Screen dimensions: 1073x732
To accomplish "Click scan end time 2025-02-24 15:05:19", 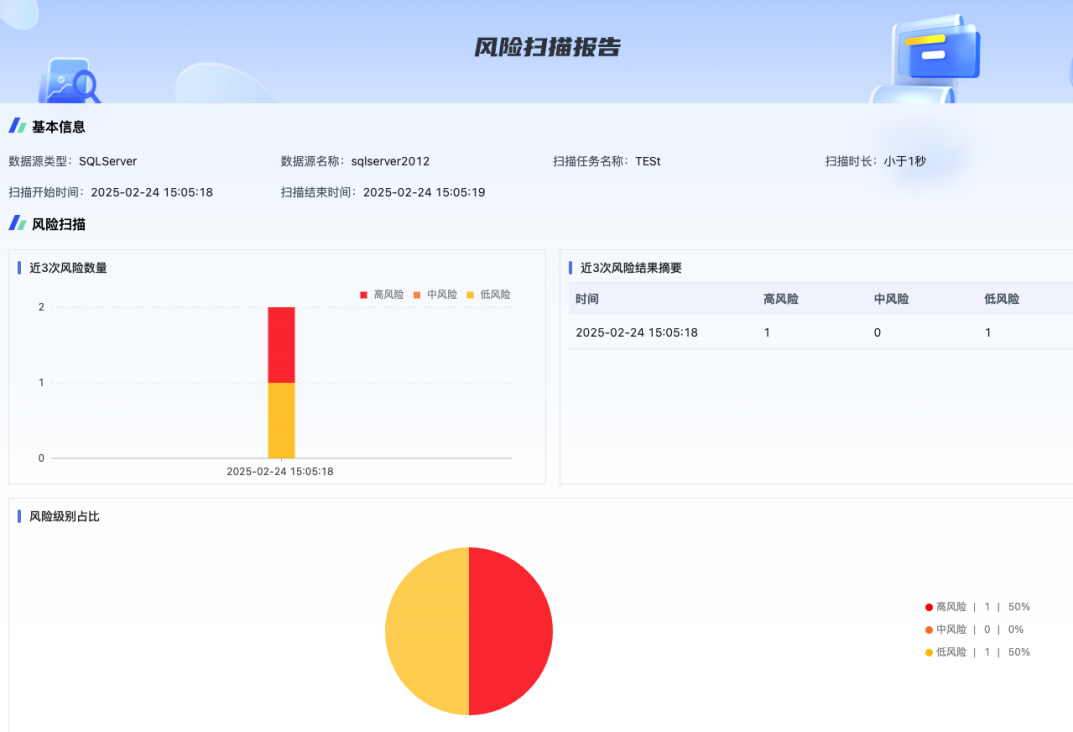I will pos(424,192).
